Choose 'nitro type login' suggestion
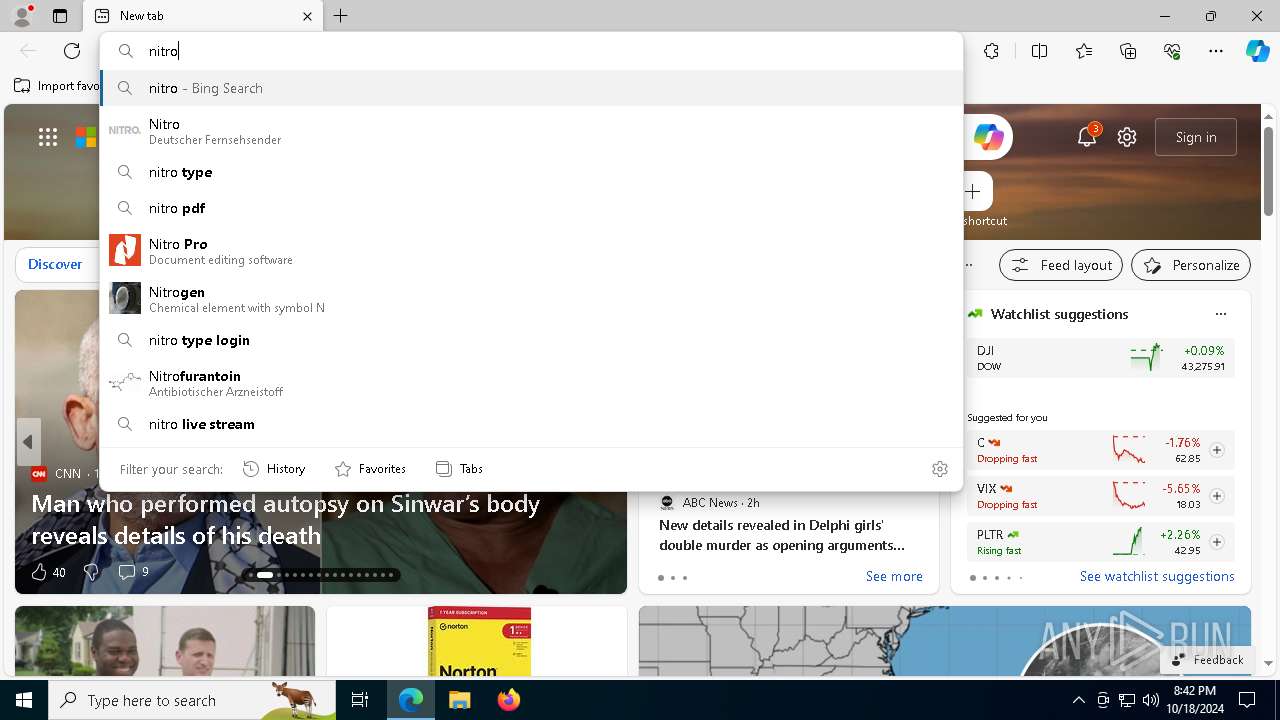 coord(531,340)
